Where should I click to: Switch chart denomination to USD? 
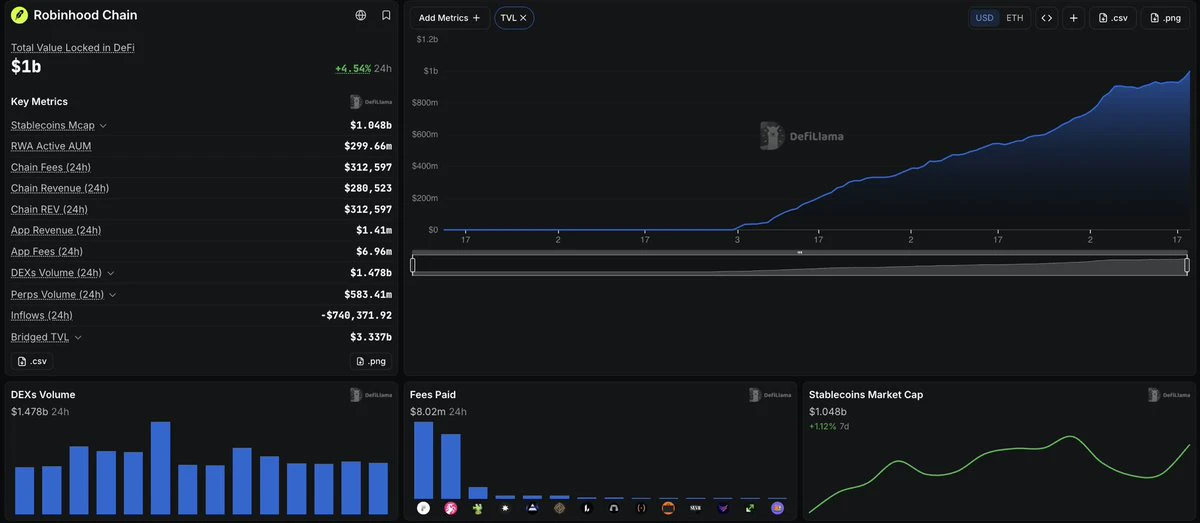985,18
